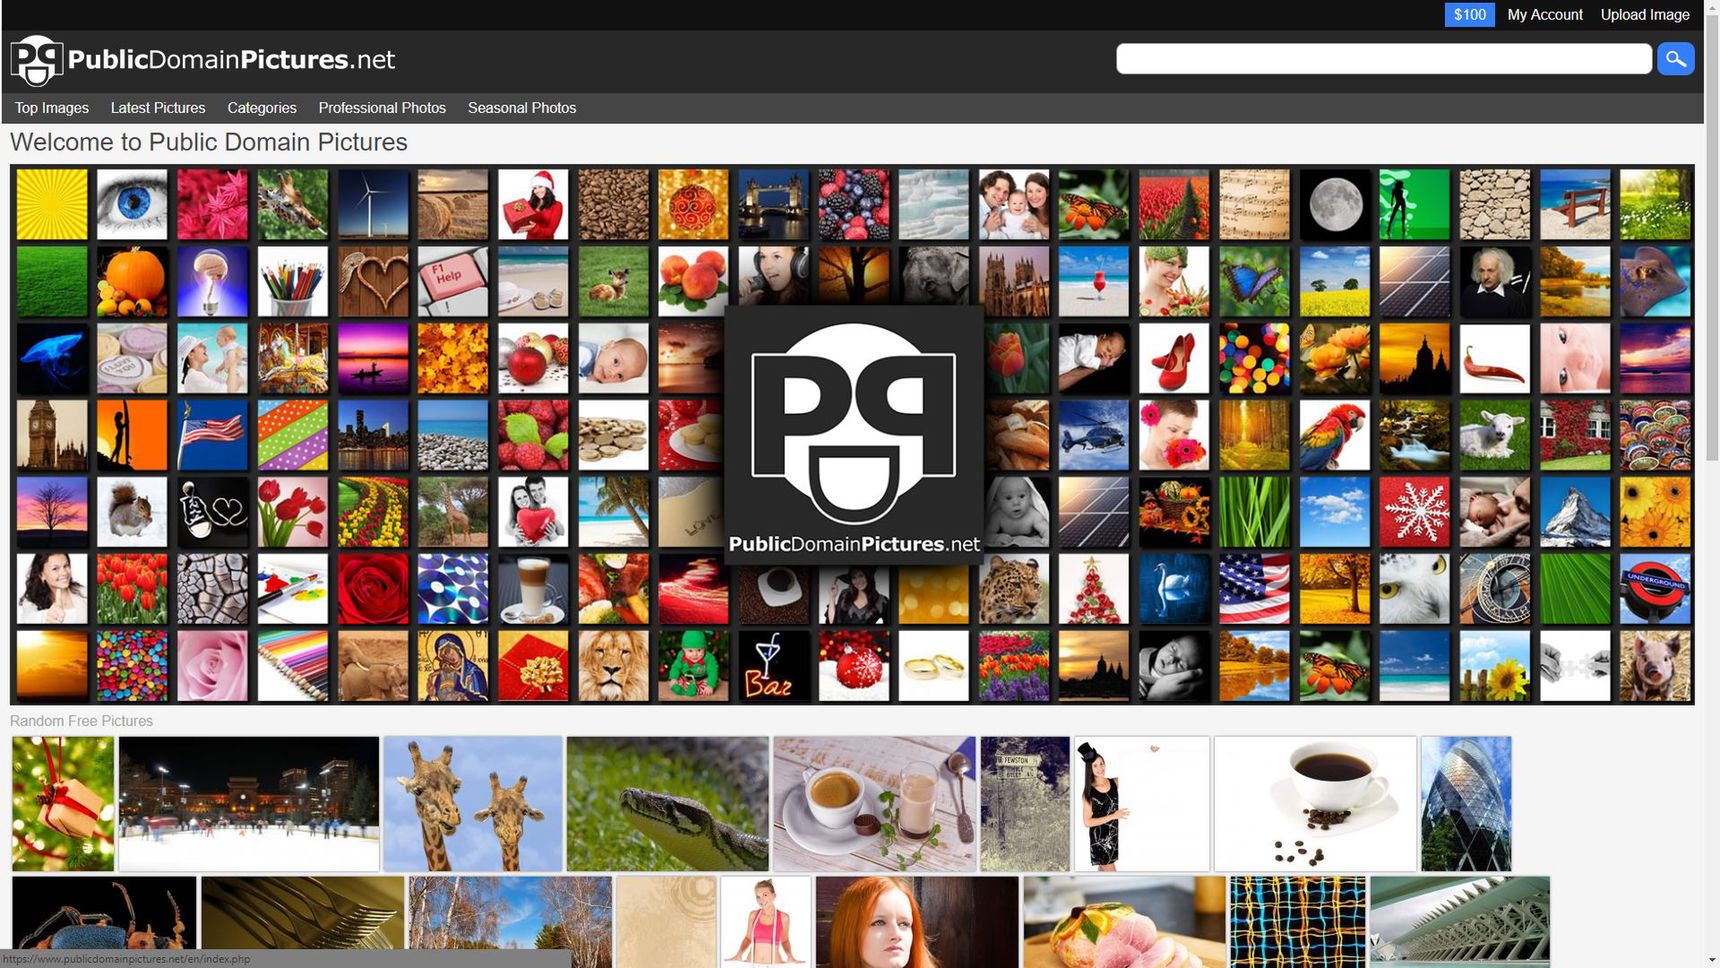1720x968 pixels.
Task: Open the two giraffes random picture
Action: coord(473,804)
